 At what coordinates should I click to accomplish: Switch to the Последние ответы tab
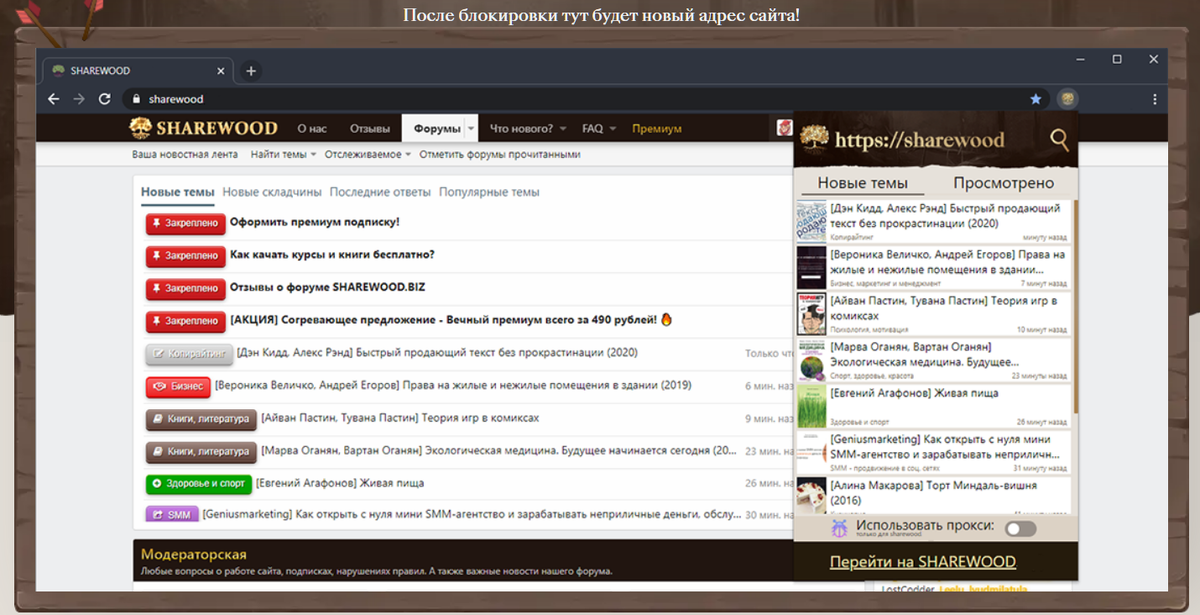380,192
